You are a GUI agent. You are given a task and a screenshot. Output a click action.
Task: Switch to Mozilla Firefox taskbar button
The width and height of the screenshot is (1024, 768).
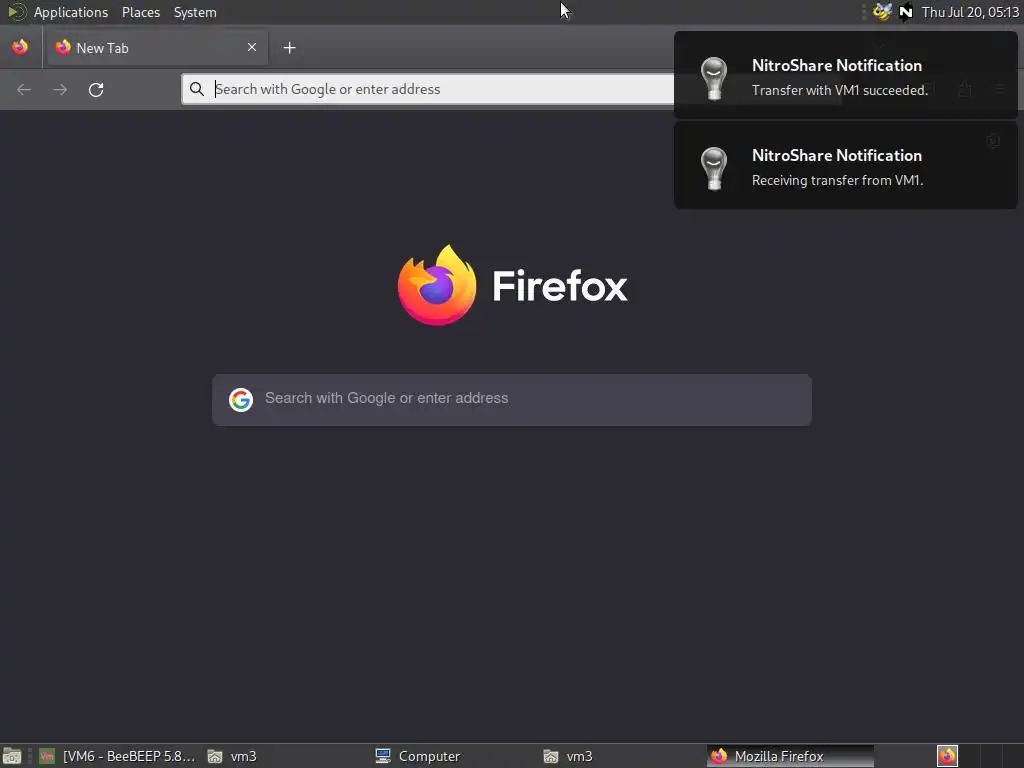point(790,756)
